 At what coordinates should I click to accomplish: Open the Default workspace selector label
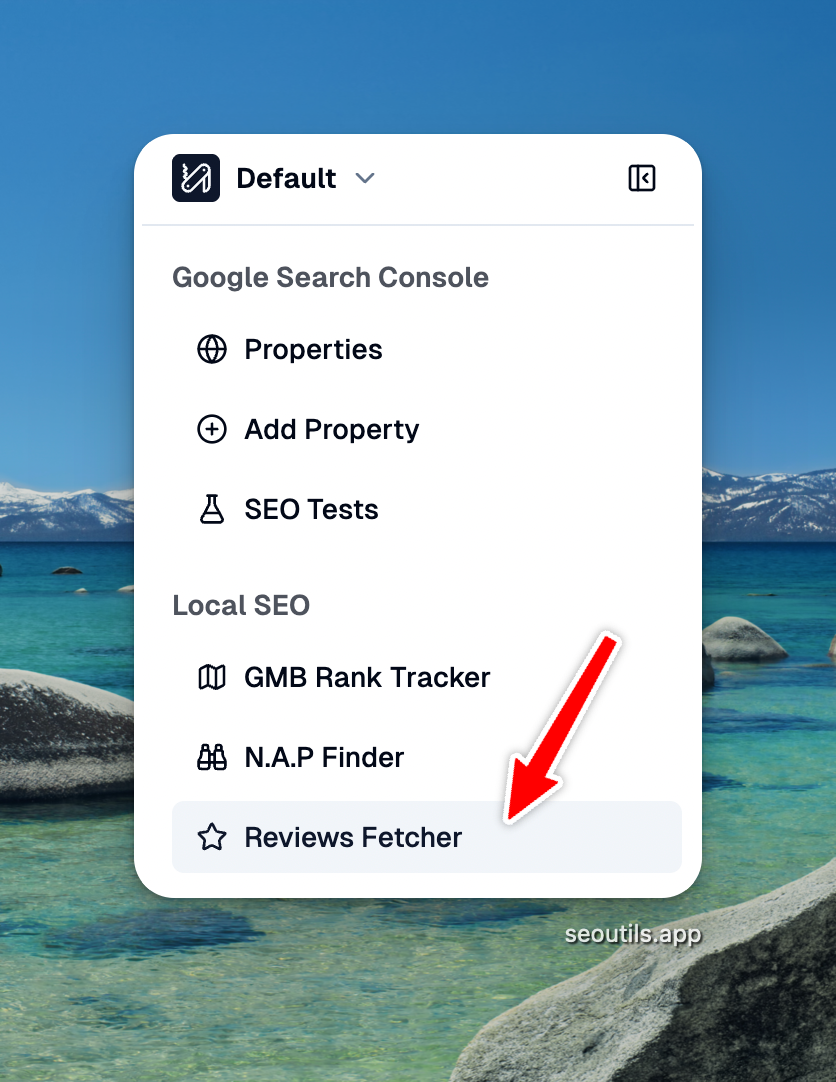(x=286, y=178)
